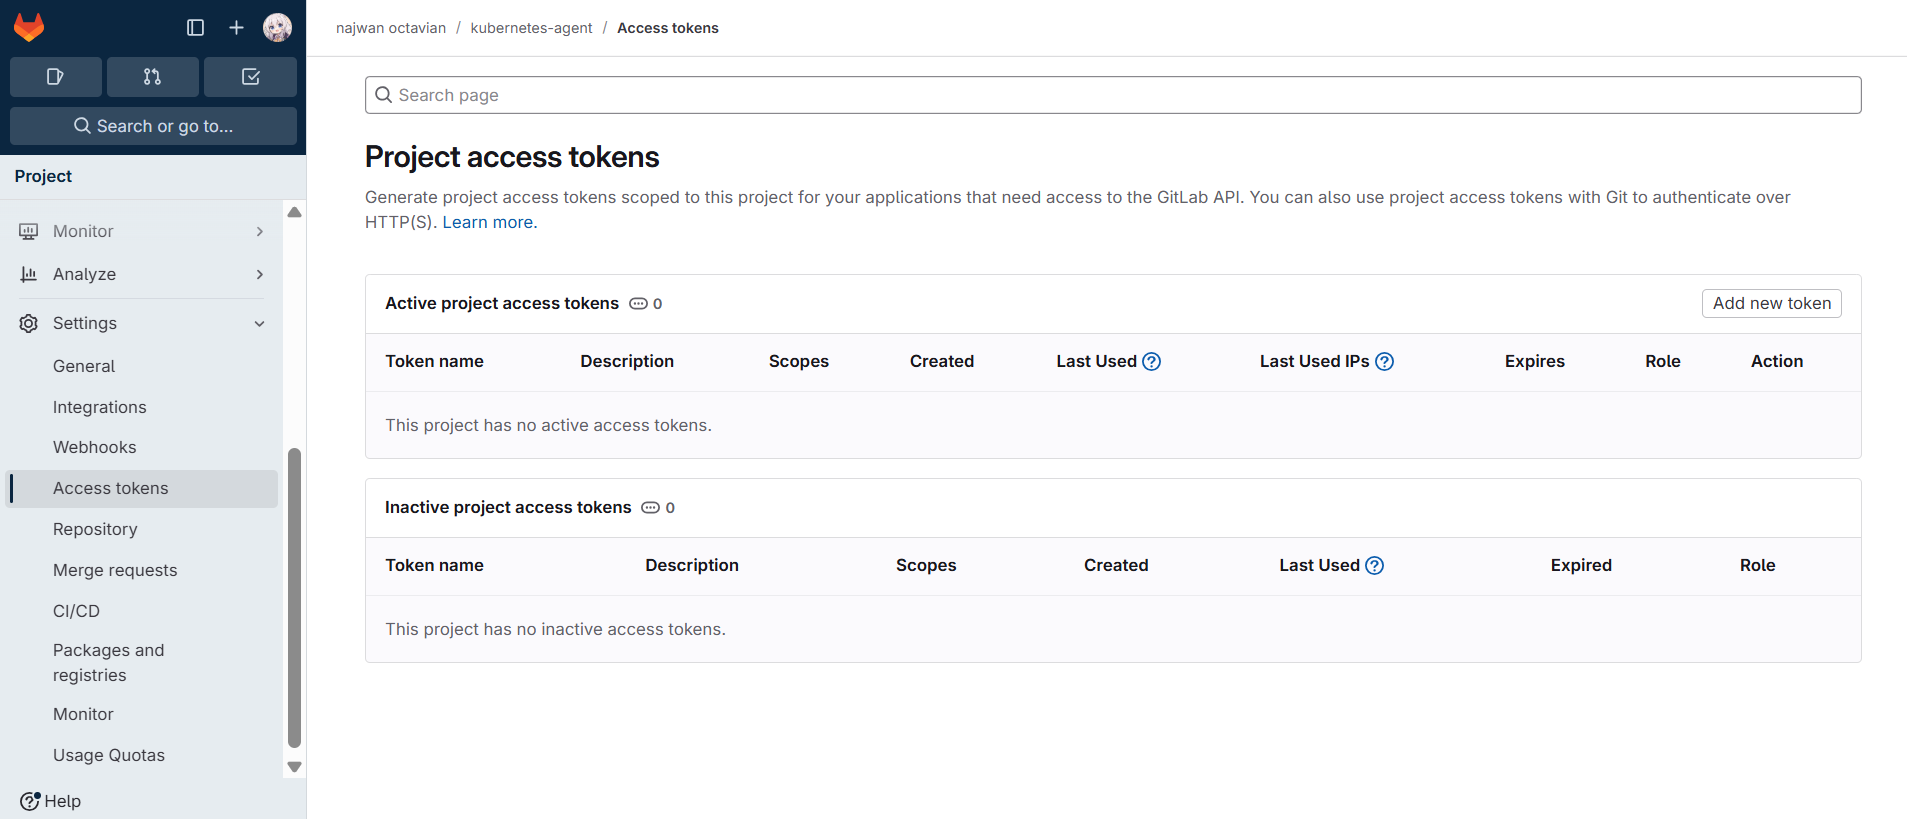
Task: Open the To-Do list icon
Action: [250, 77]
